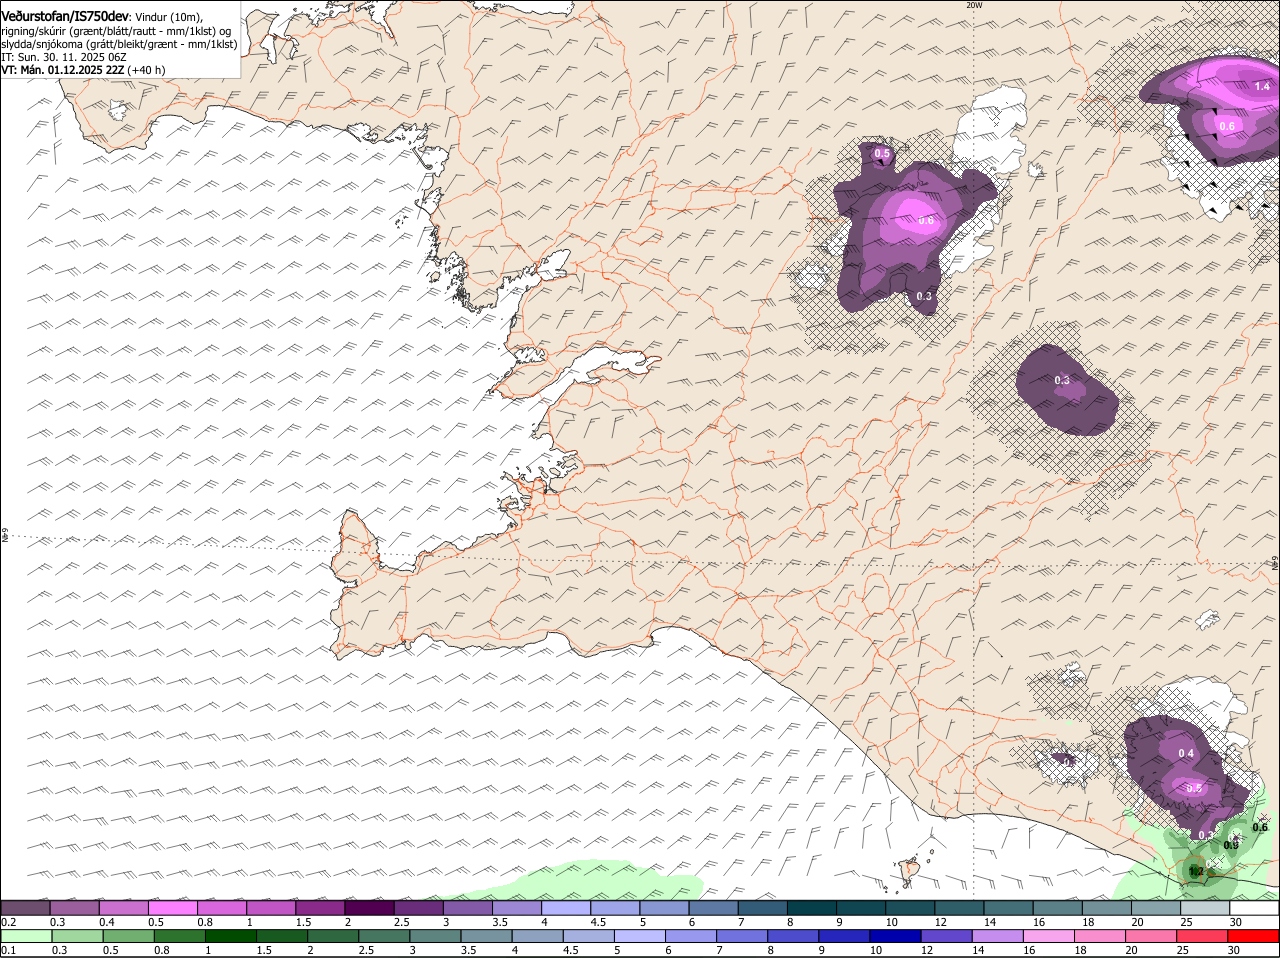Click the 0.5 label atop the central snow blob

click(882, 153)
